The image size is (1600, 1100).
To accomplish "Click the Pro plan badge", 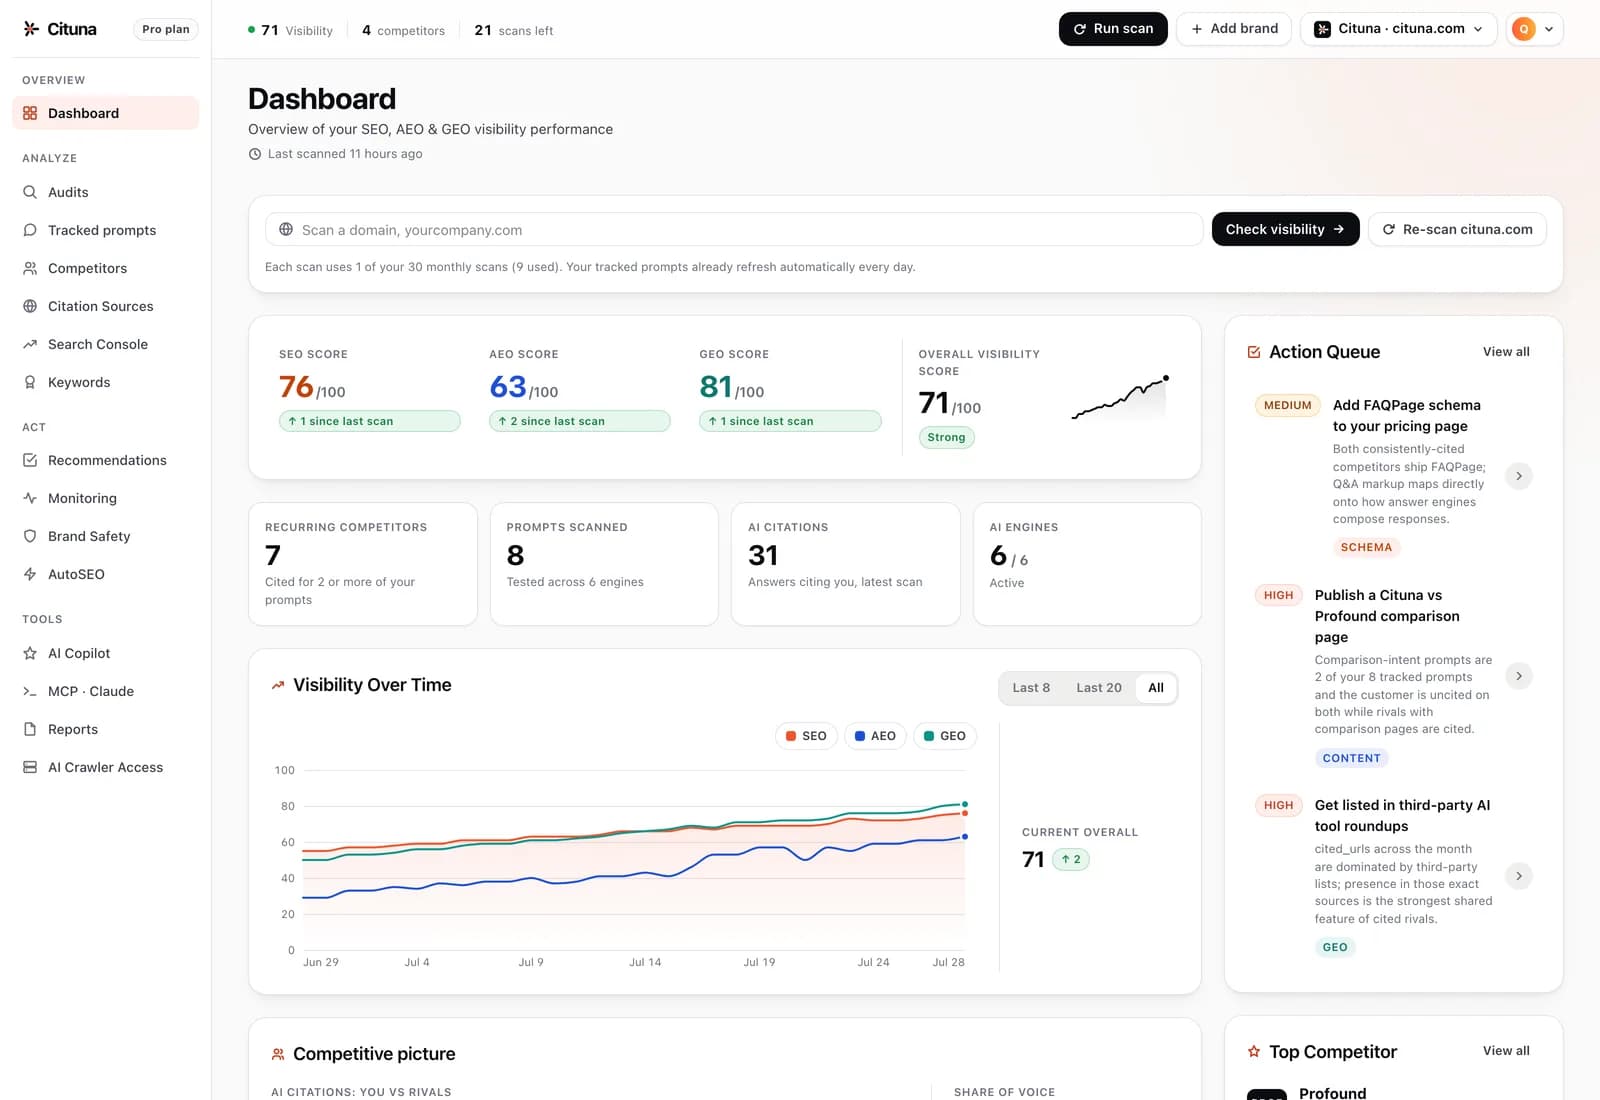I will (166, 29).
